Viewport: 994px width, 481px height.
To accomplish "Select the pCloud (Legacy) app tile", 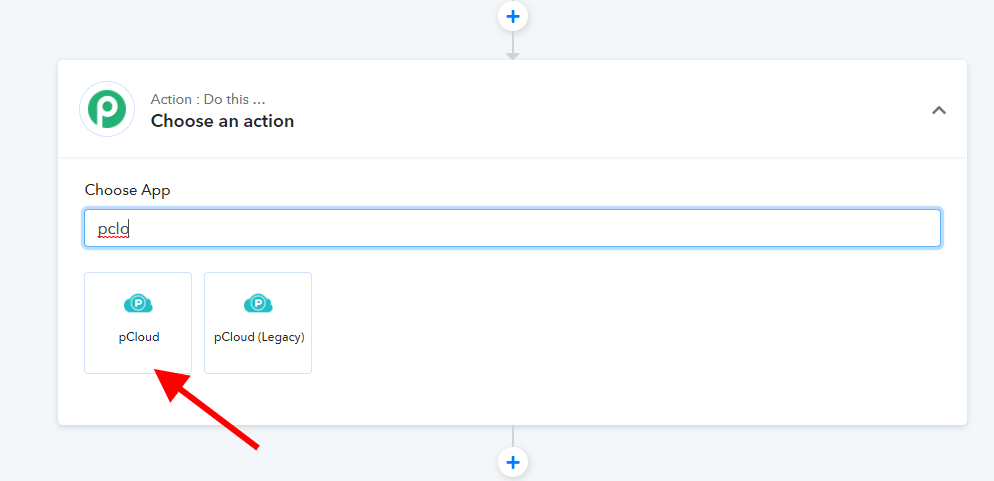I will tap(258, 323).
